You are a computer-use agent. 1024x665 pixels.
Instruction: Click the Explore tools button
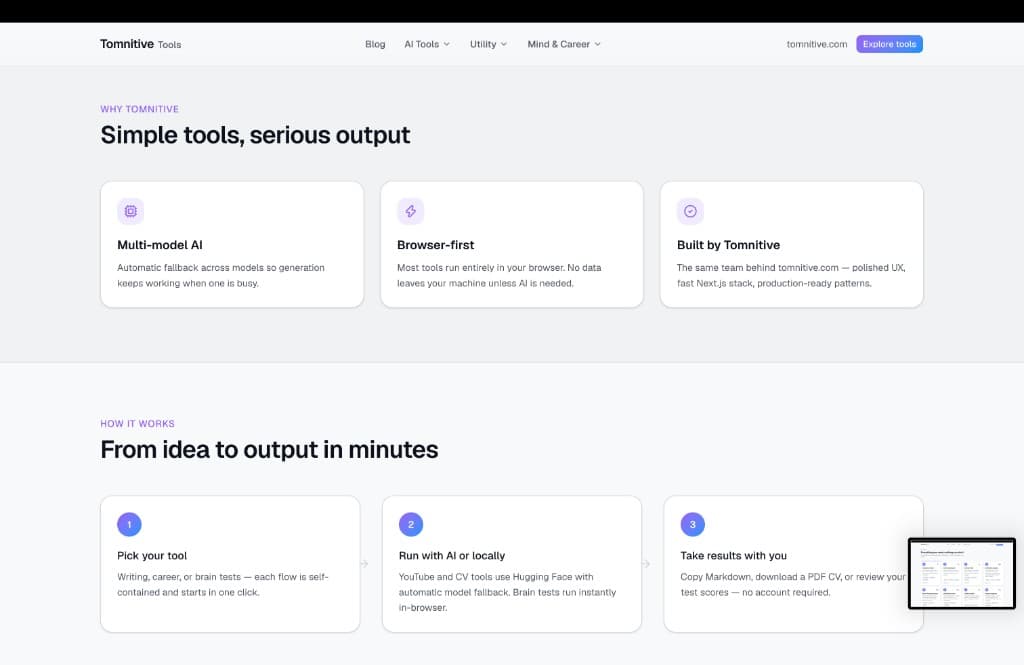(x=889, y=44)
